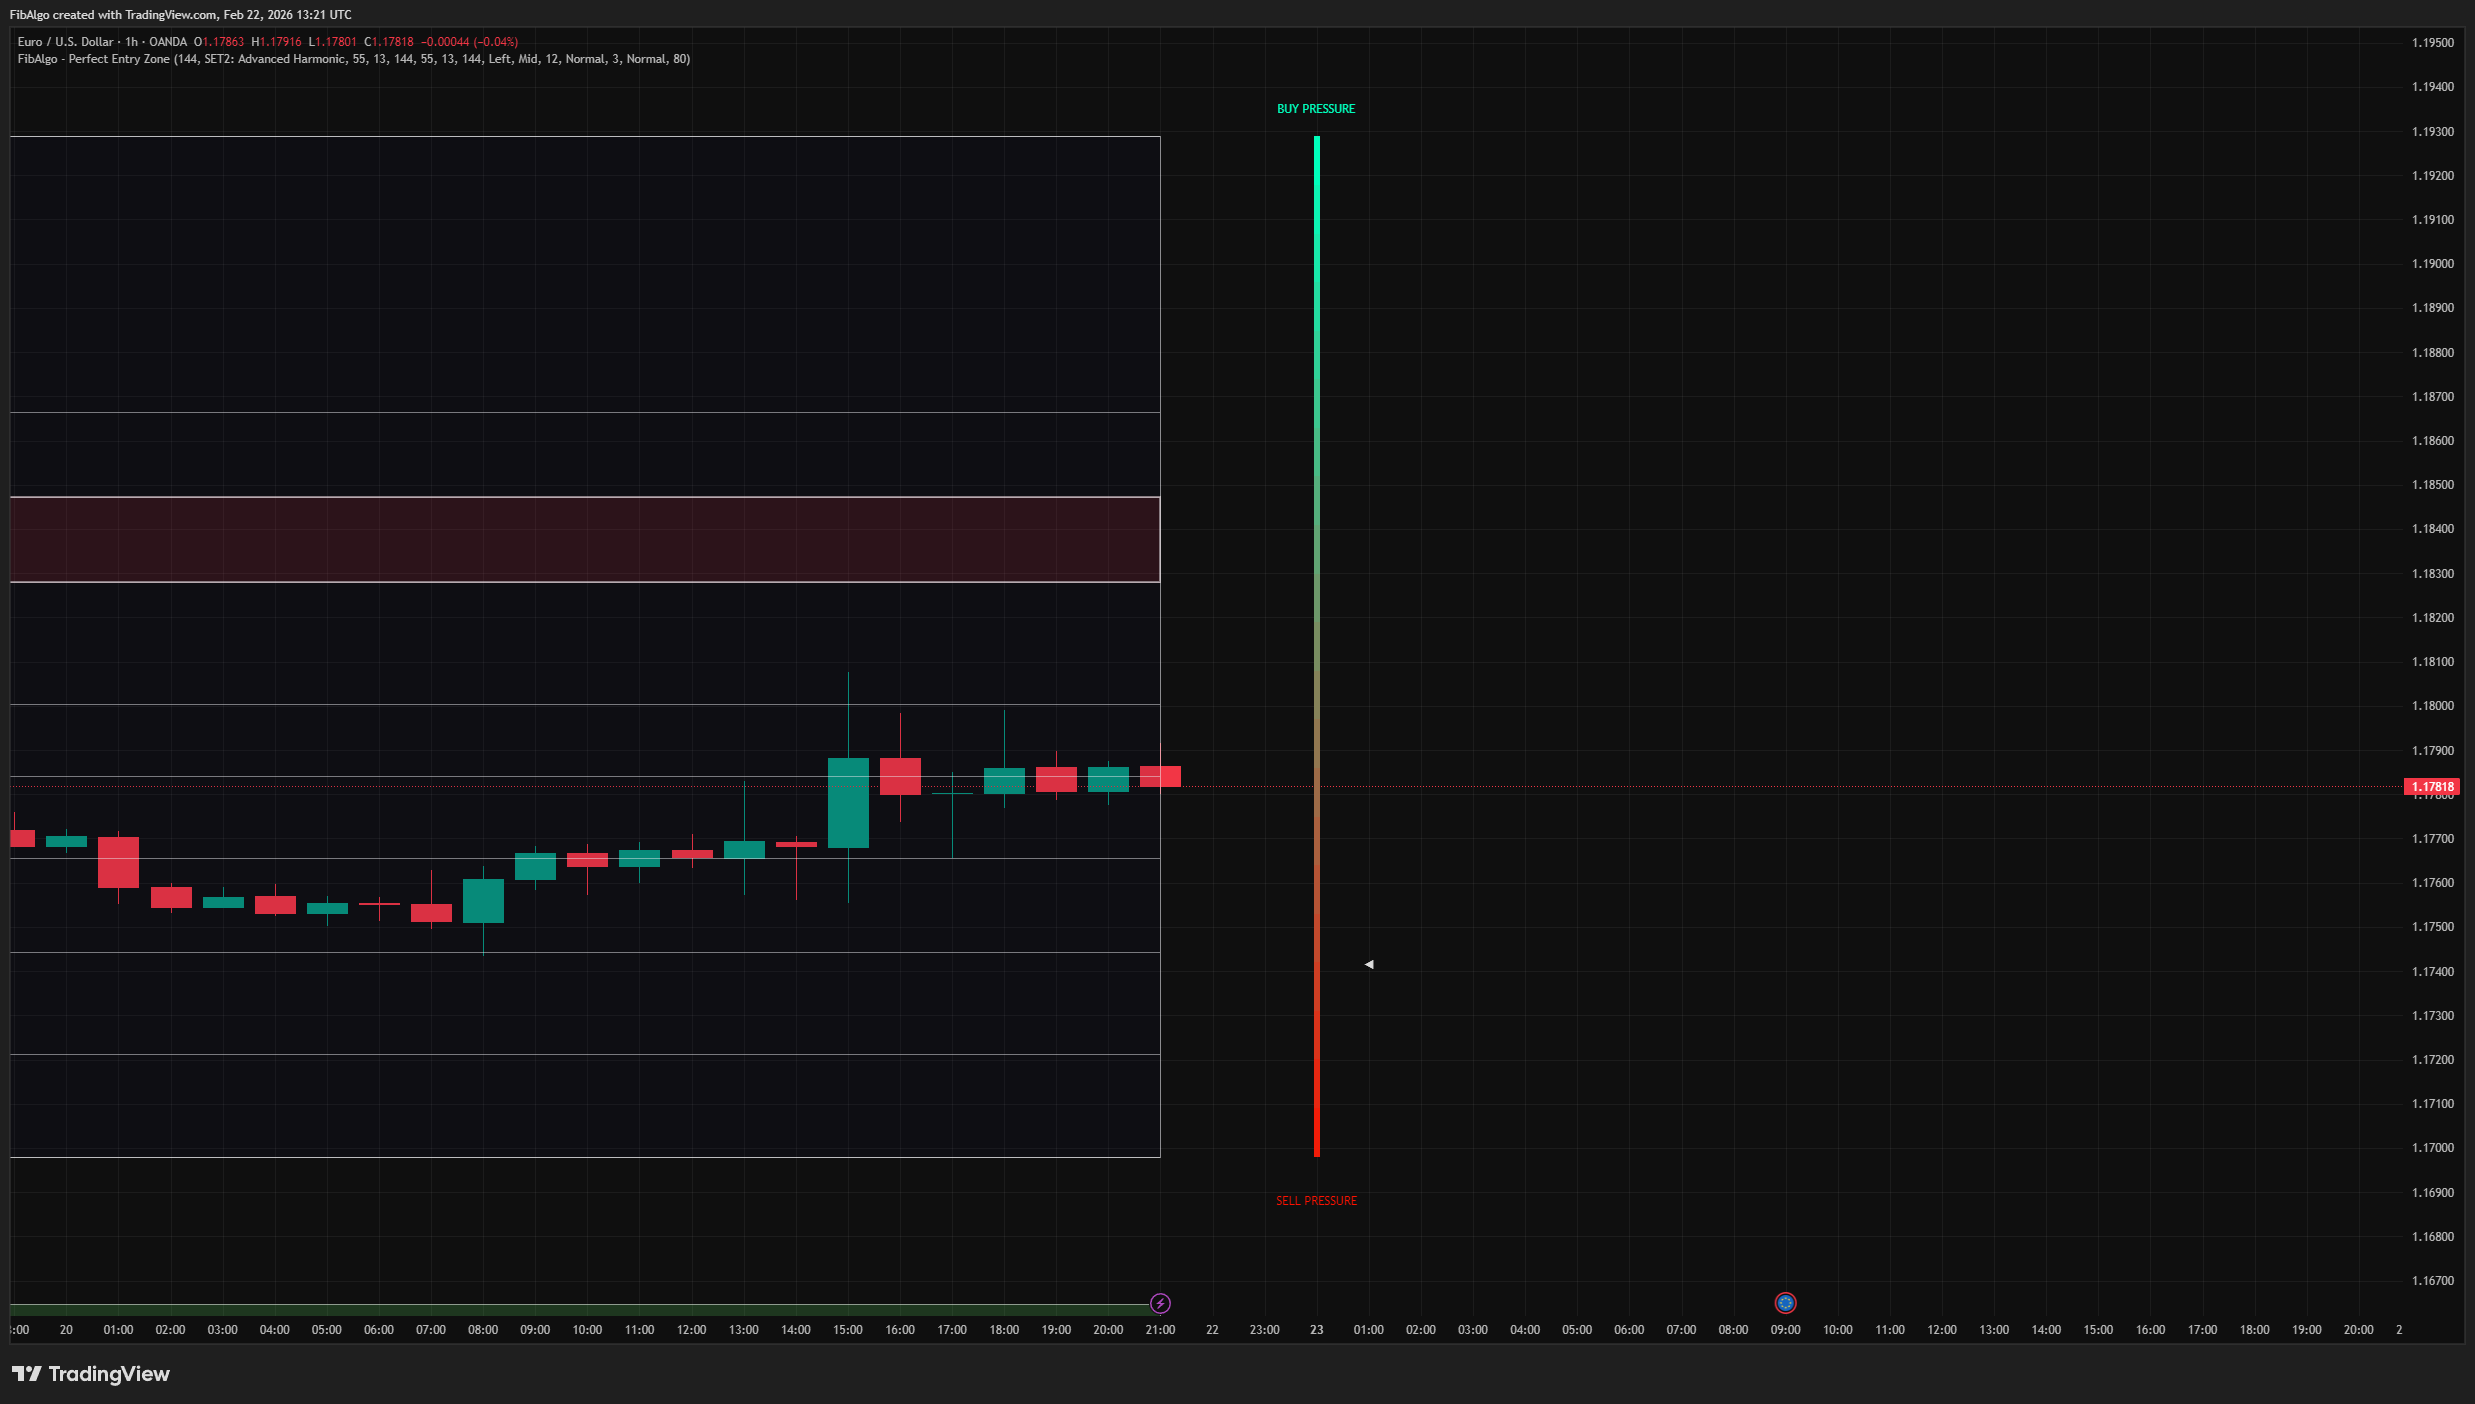This screenshot has height=1404, width=2475.
Task: Click the 23 date label on the timeline
Action: 1317,1330
